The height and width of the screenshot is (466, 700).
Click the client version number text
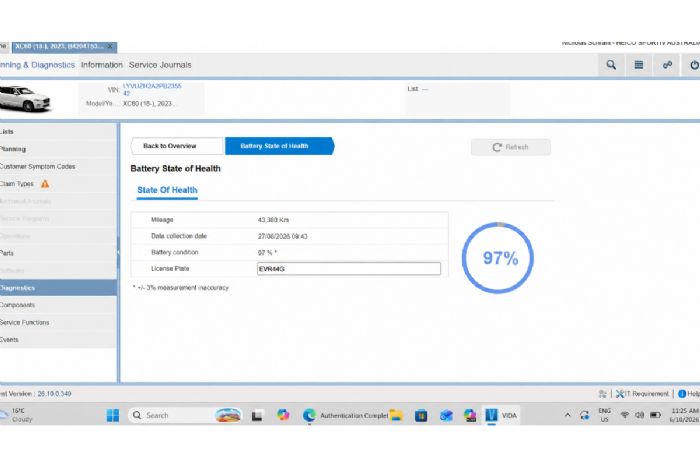click(54, 394)
